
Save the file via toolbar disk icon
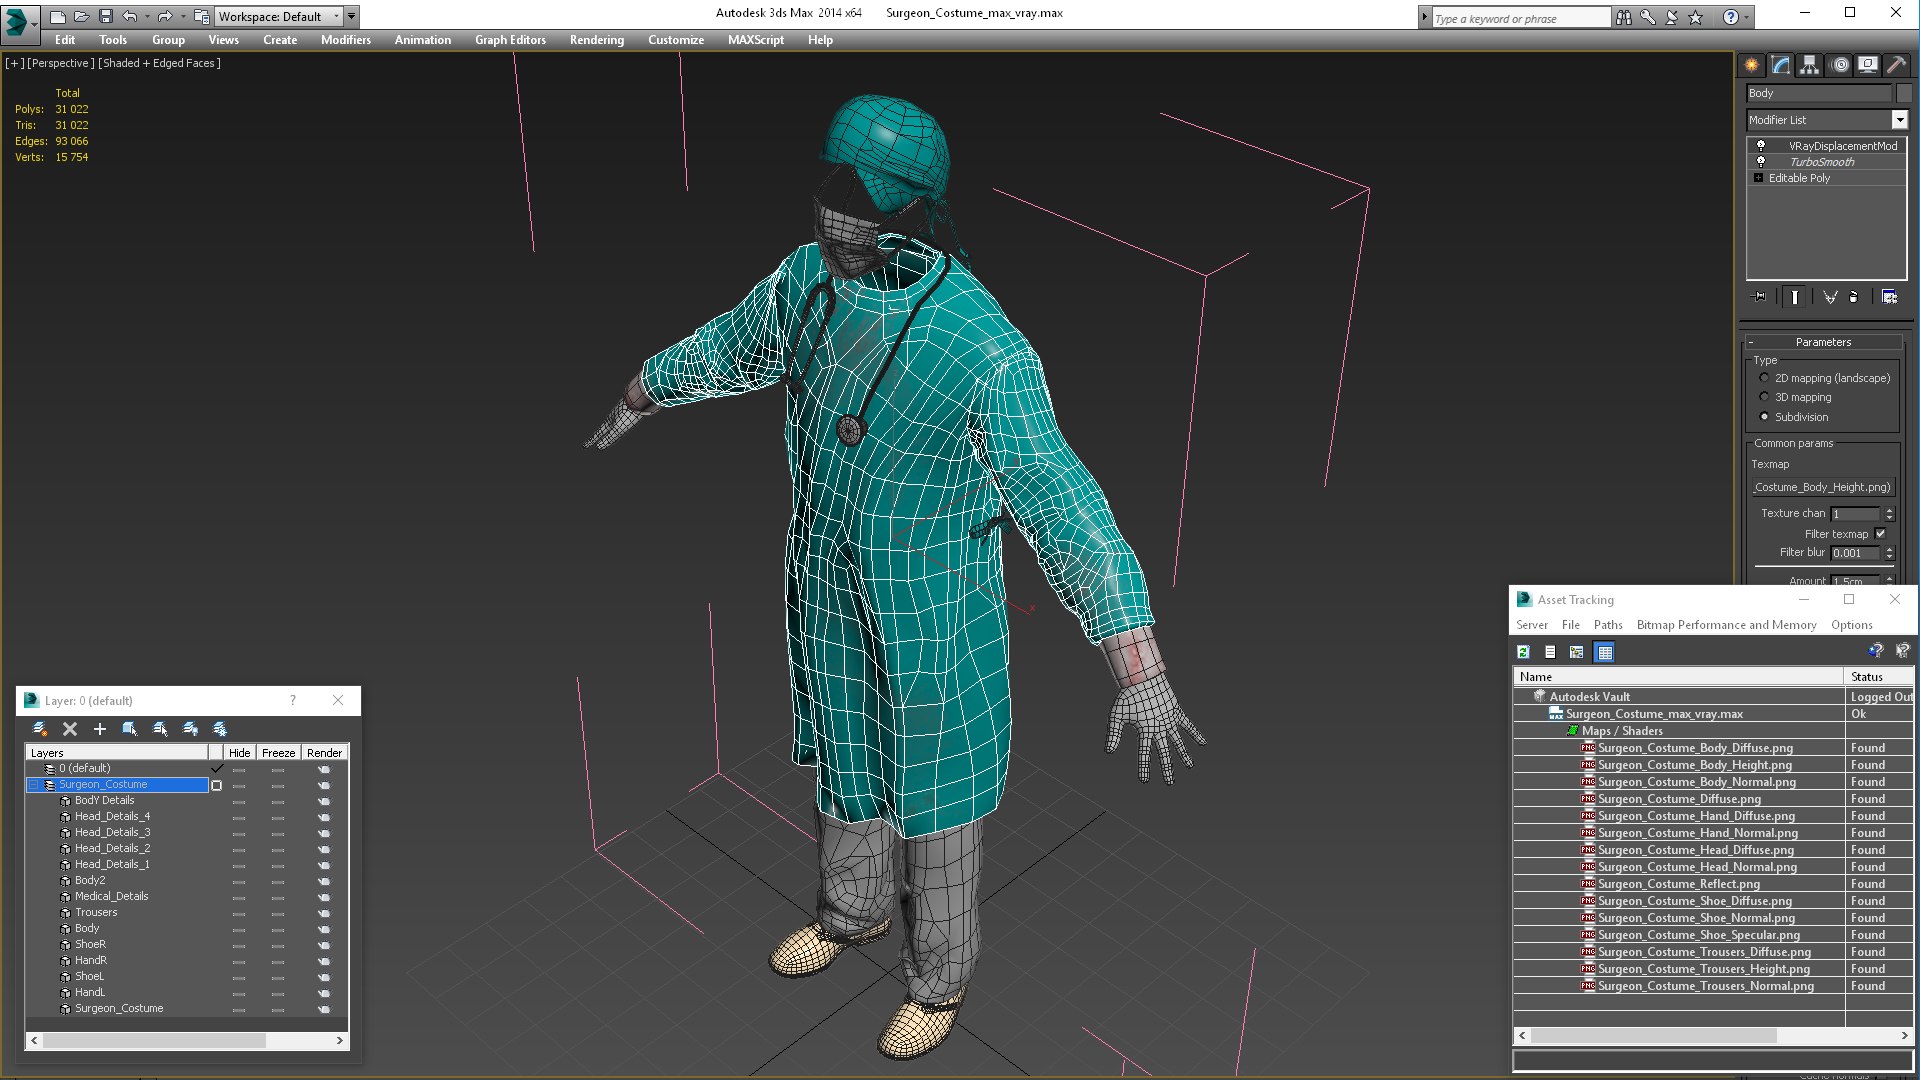click(106, 17)
